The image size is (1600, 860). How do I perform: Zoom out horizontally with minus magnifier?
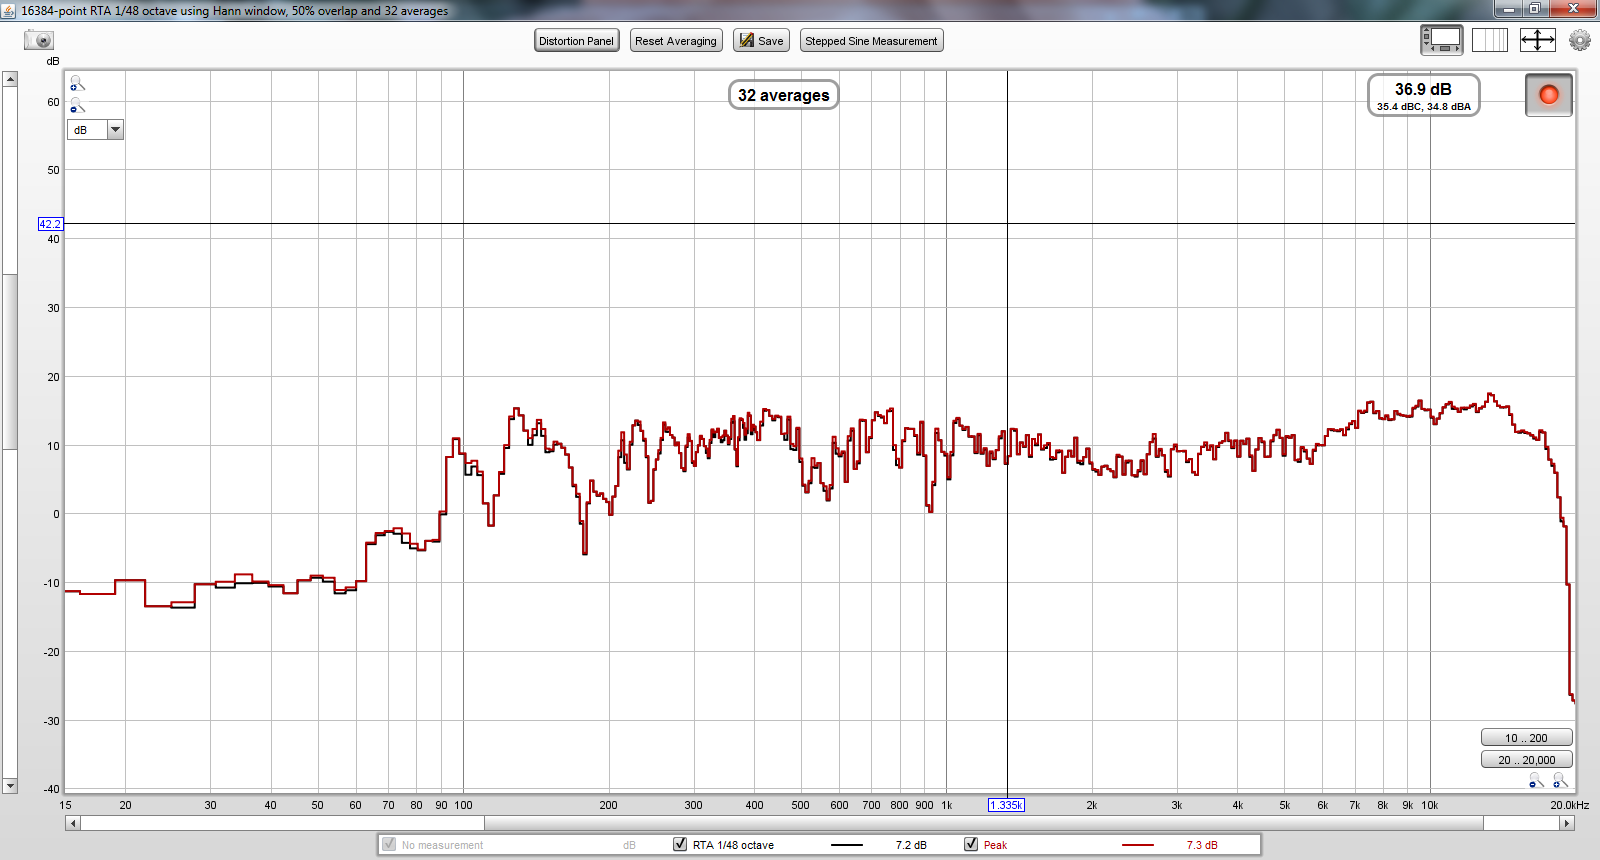[1537, 781]
